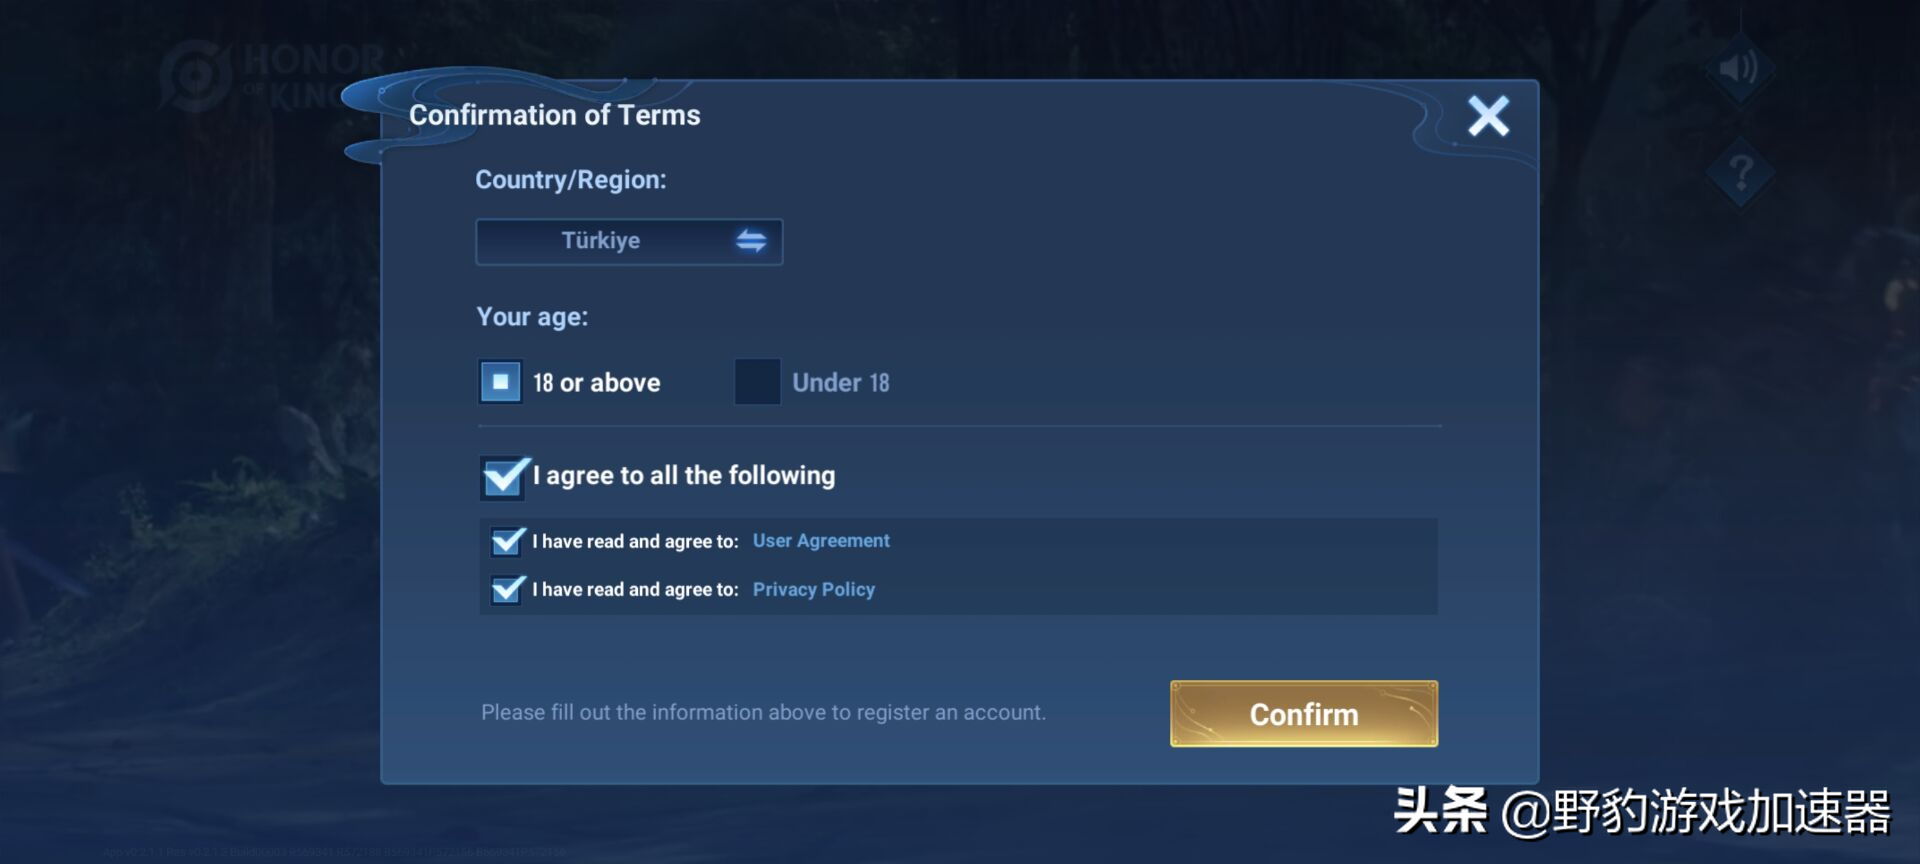
Task: Open the User Agreement link
Action: (x=821, y=541)
